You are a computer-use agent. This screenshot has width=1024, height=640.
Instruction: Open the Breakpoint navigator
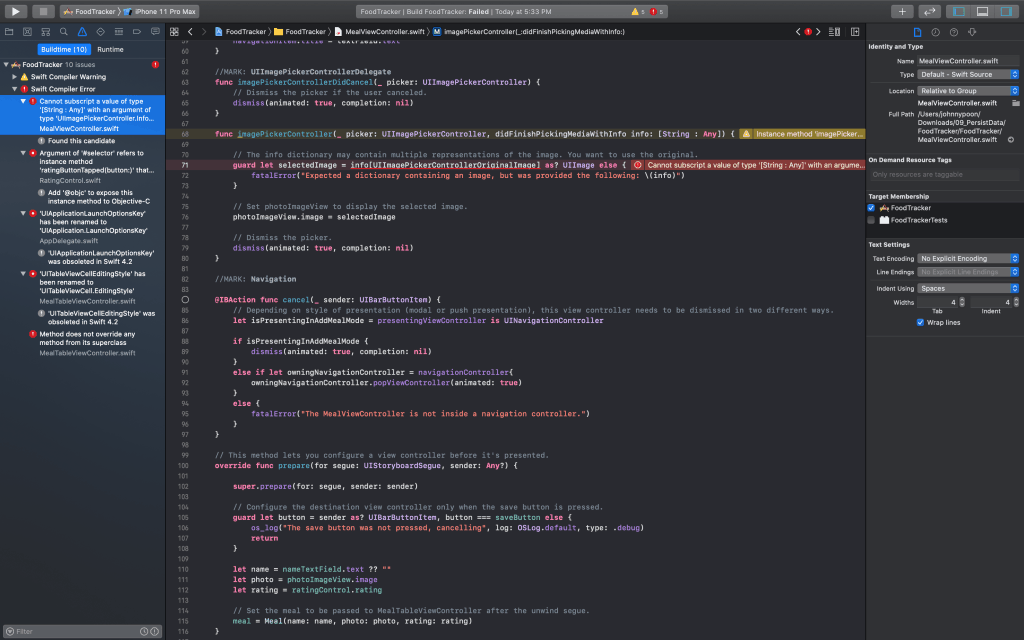tap(137, 31)
